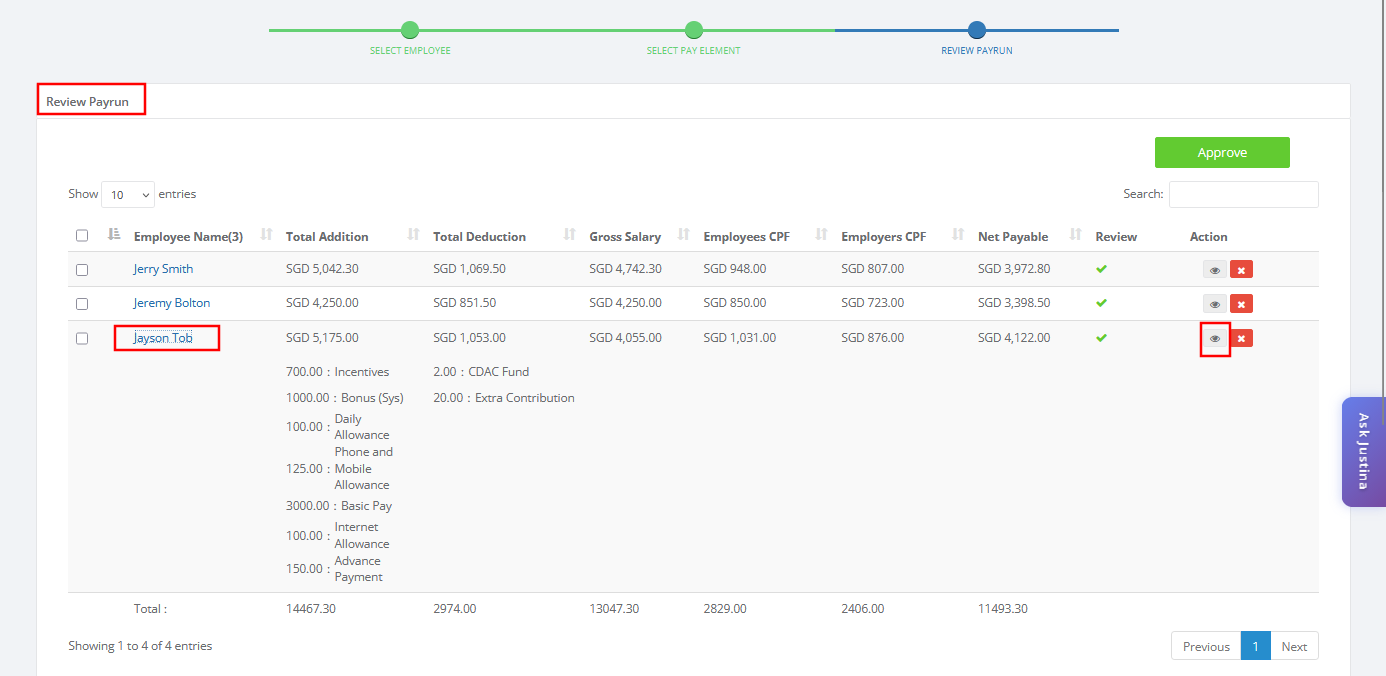The width and height of the screenshot is (1386, 676).
Task: Remove Jayson Tob with red X icon
Action: [1241, 338]
